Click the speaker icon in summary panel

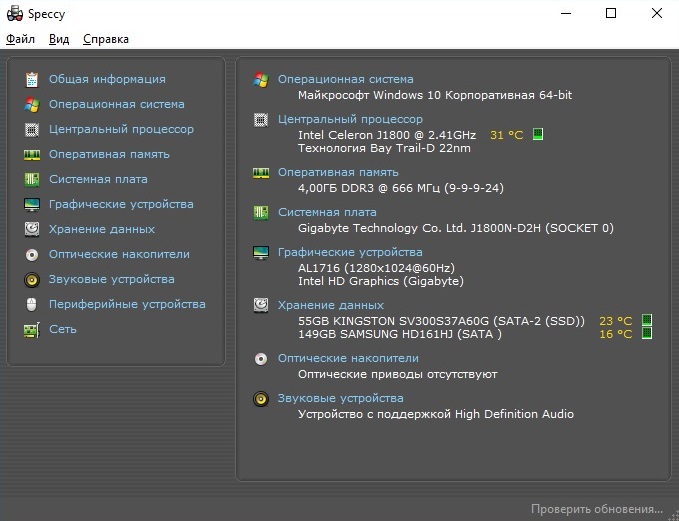pyautogui.click(x=261, y=398)
